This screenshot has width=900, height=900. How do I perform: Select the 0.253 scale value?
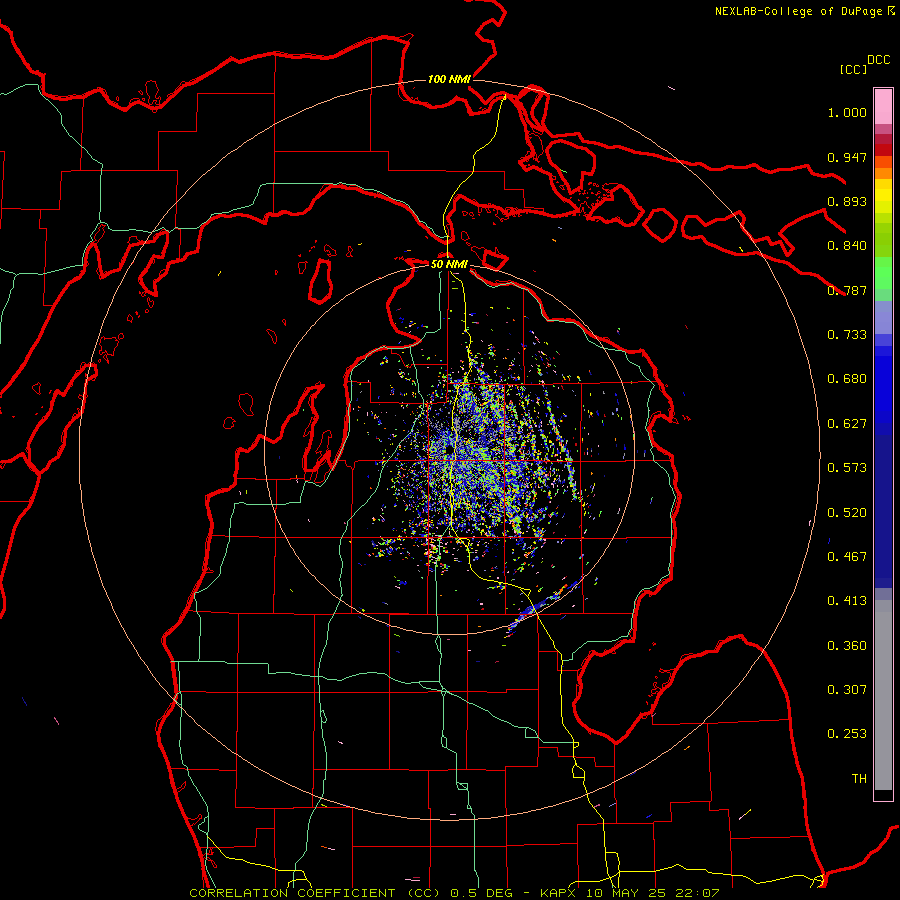(x=847, y=734)
